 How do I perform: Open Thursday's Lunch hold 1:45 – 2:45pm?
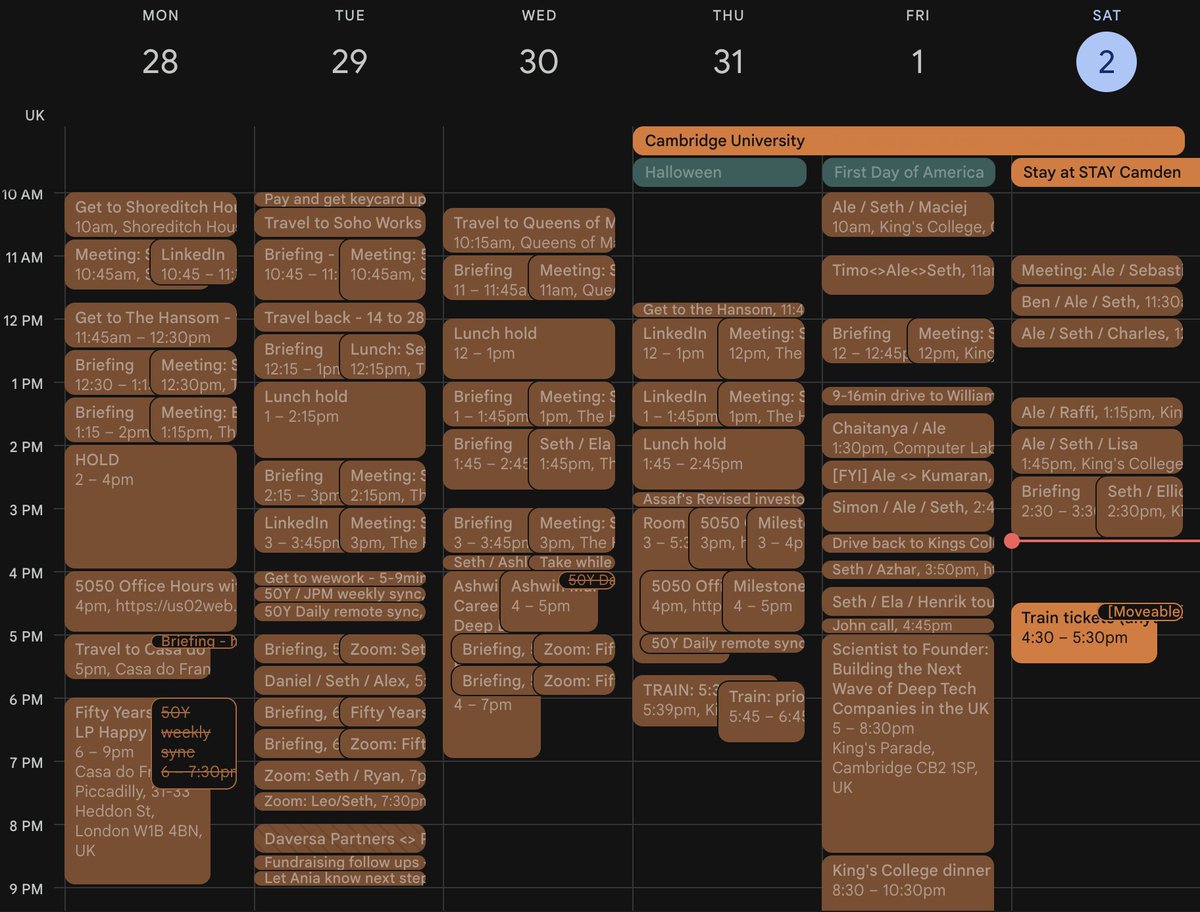point(719,459)
